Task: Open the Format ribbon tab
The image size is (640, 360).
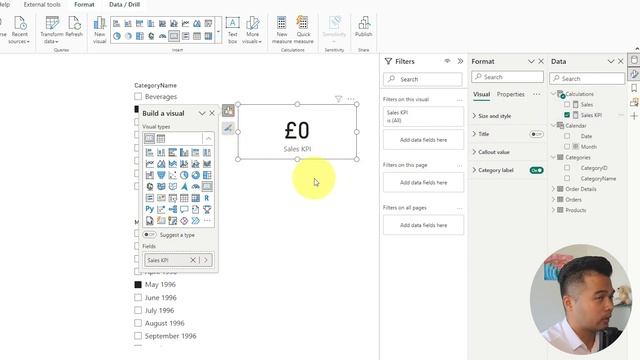Action: tap(84, 4)
